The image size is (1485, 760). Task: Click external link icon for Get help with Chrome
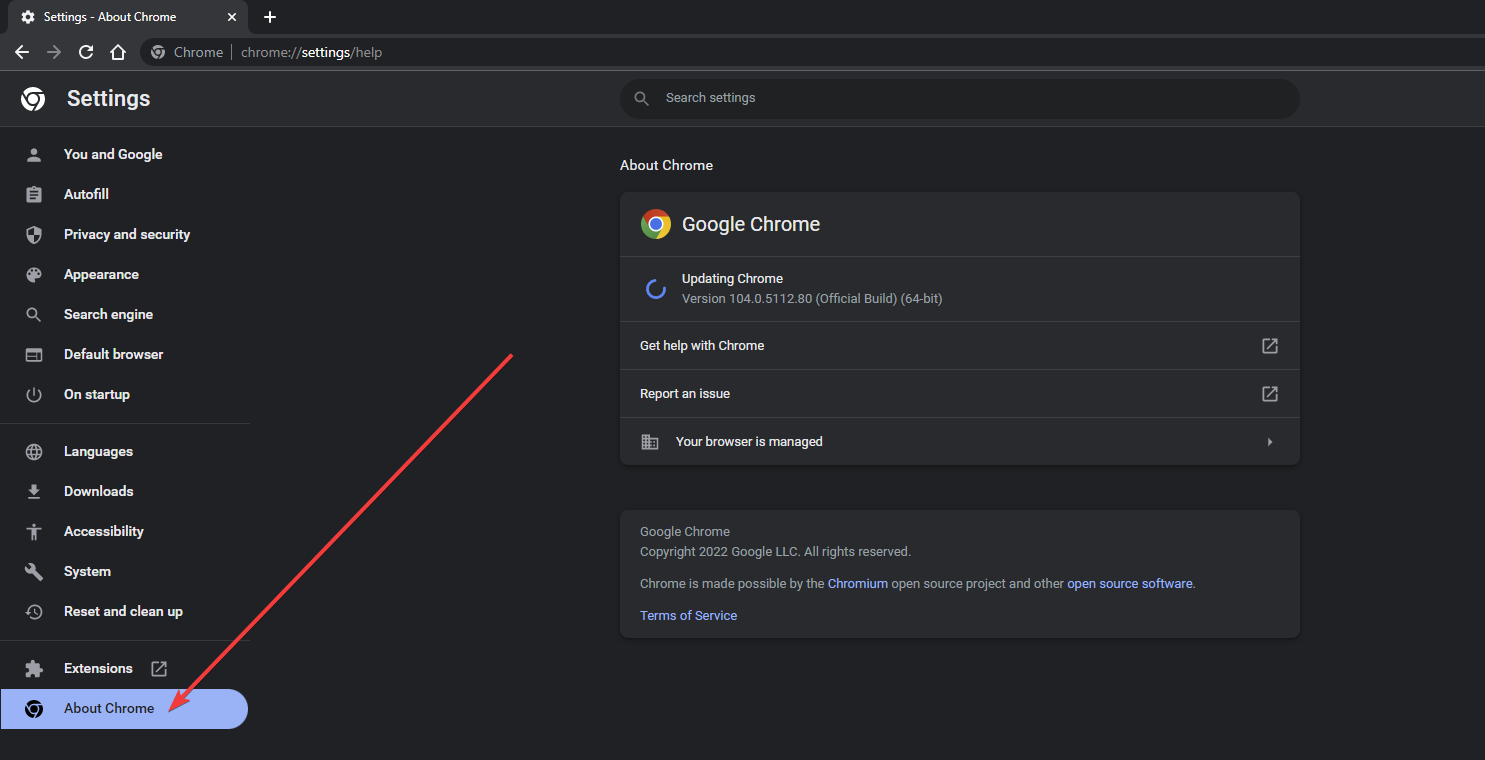tap(1270, 345)
